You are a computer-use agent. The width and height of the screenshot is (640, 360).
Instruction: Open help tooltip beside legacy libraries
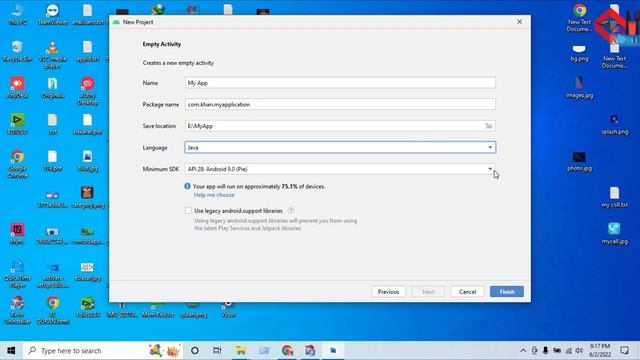pyautogui.click(x=291, y=211)
